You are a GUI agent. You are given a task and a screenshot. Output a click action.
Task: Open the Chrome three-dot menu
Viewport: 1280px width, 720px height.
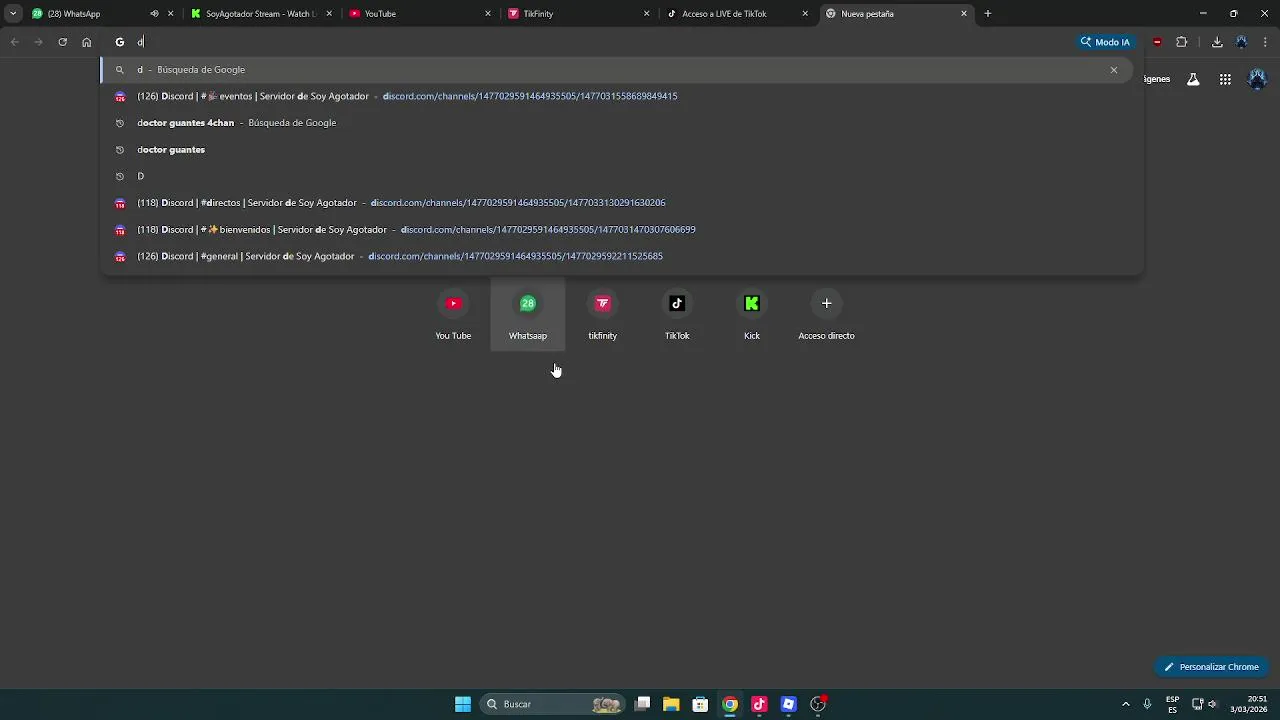coord(1266,42)
